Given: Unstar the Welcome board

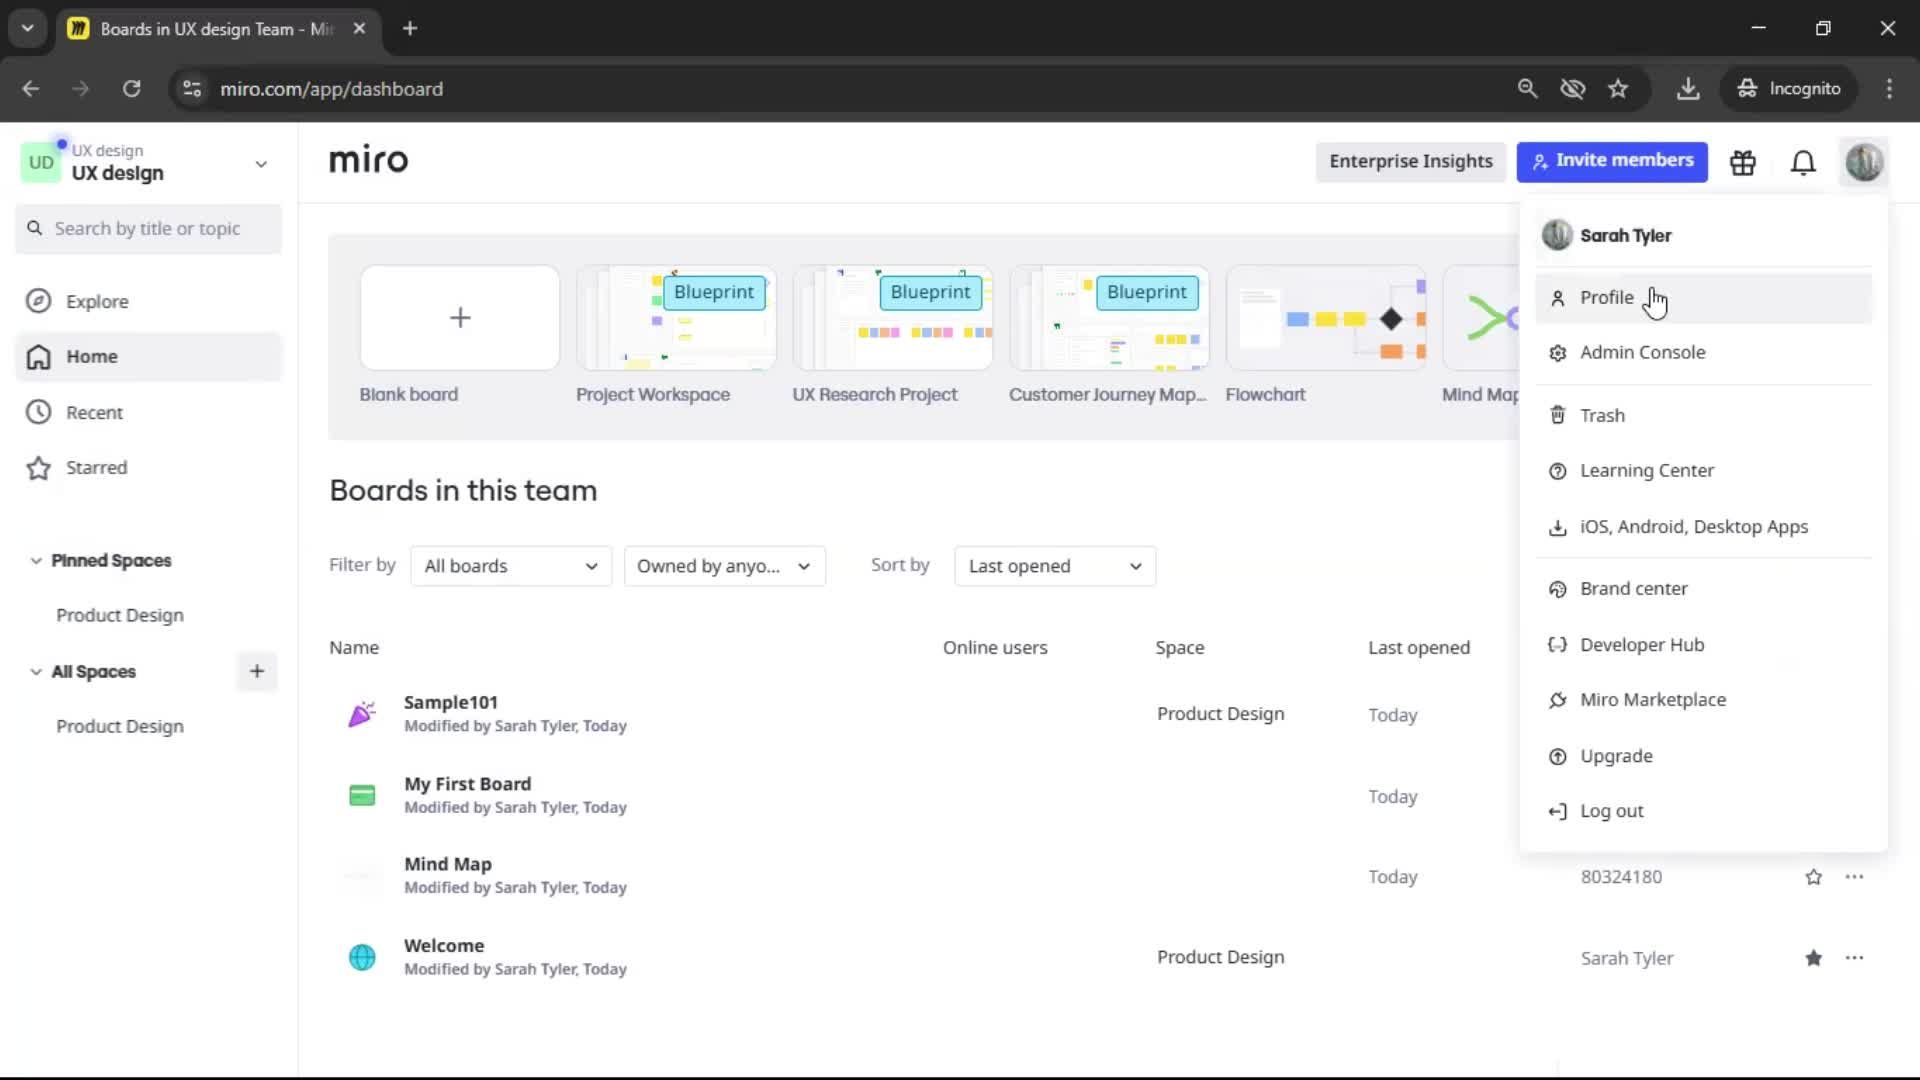Looking at the screenshot, I should [1813, 958].
